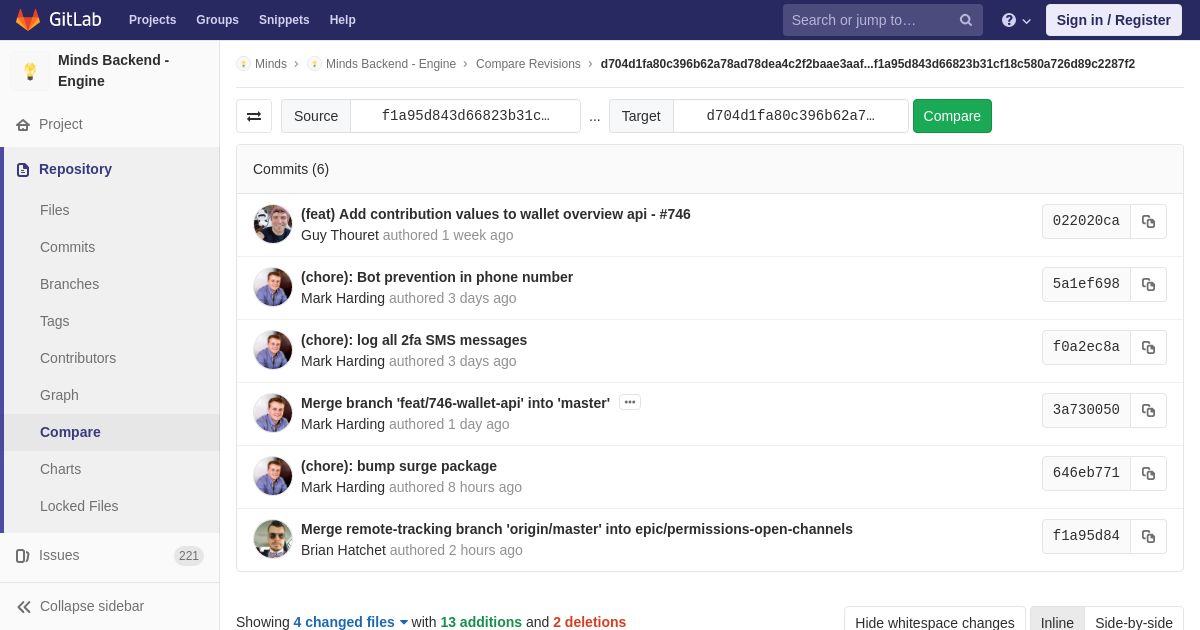Copy commit SHA 3a730050

click(x=1148, y=411)
